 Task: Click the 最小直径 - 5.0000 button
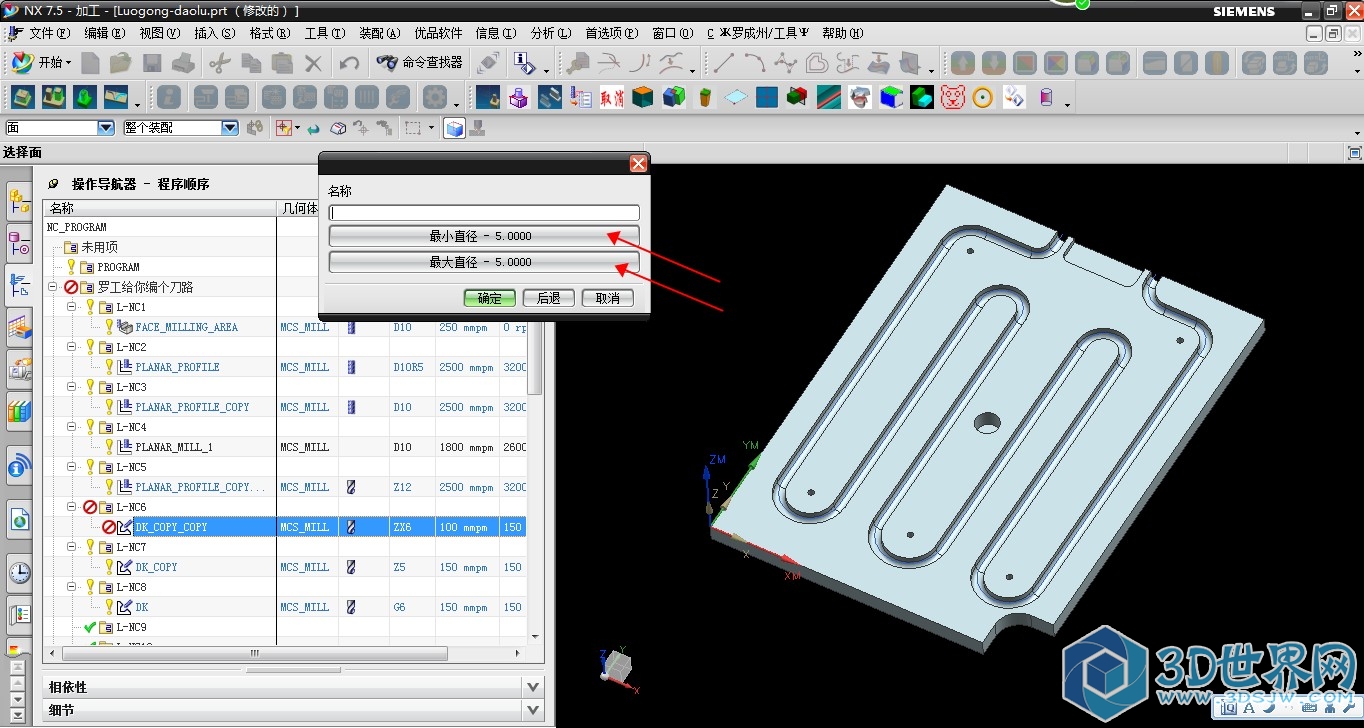tap(484, 236)
